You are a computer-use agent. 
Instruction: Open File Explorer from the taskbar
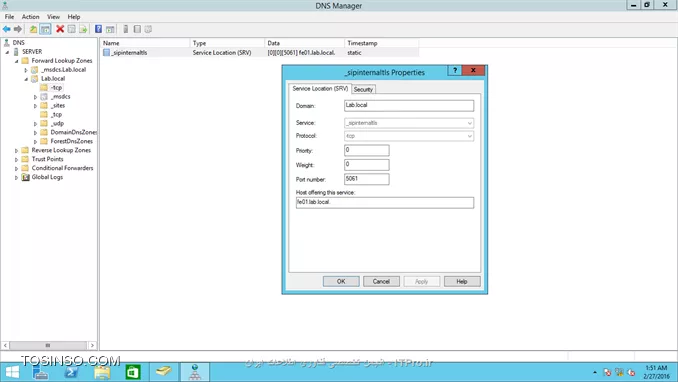pyautogui.click(x=102, y=372)
